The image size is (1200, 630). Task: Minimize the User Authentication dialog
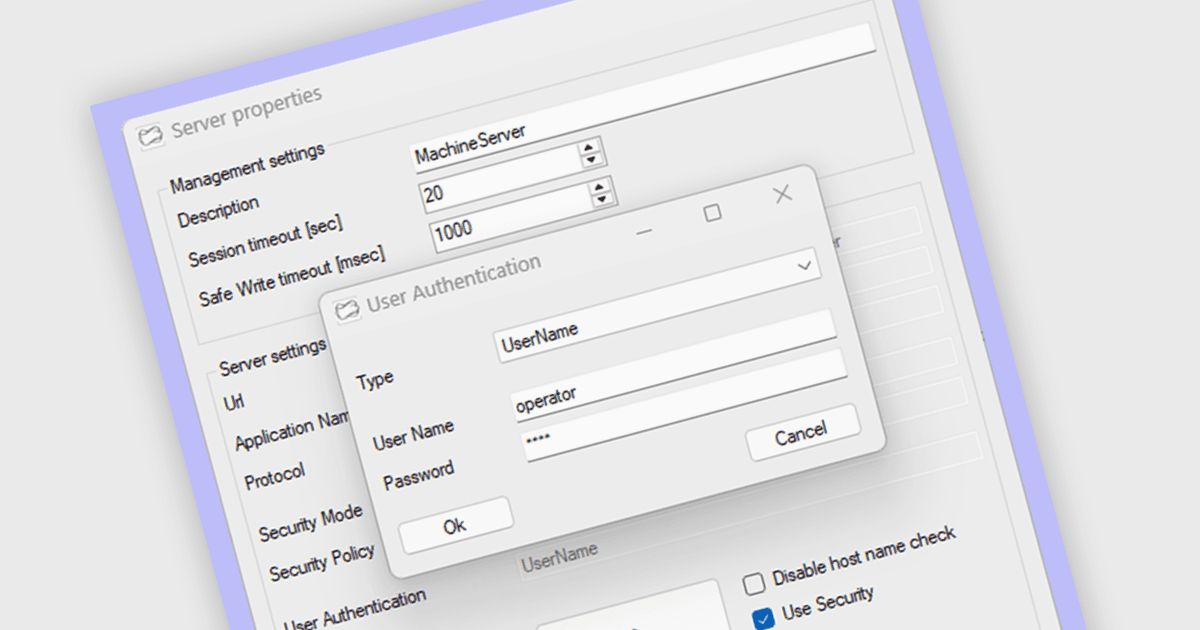(644, 231)
